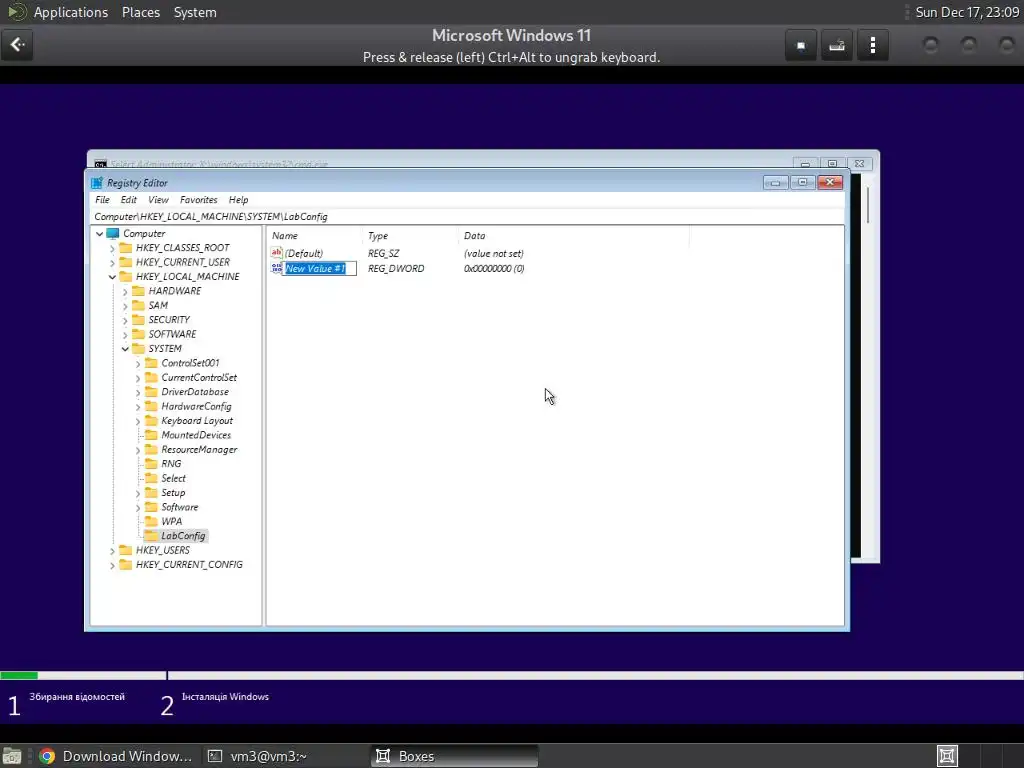
Task: Open the System menu in top panel
Action: pos(195,12)
